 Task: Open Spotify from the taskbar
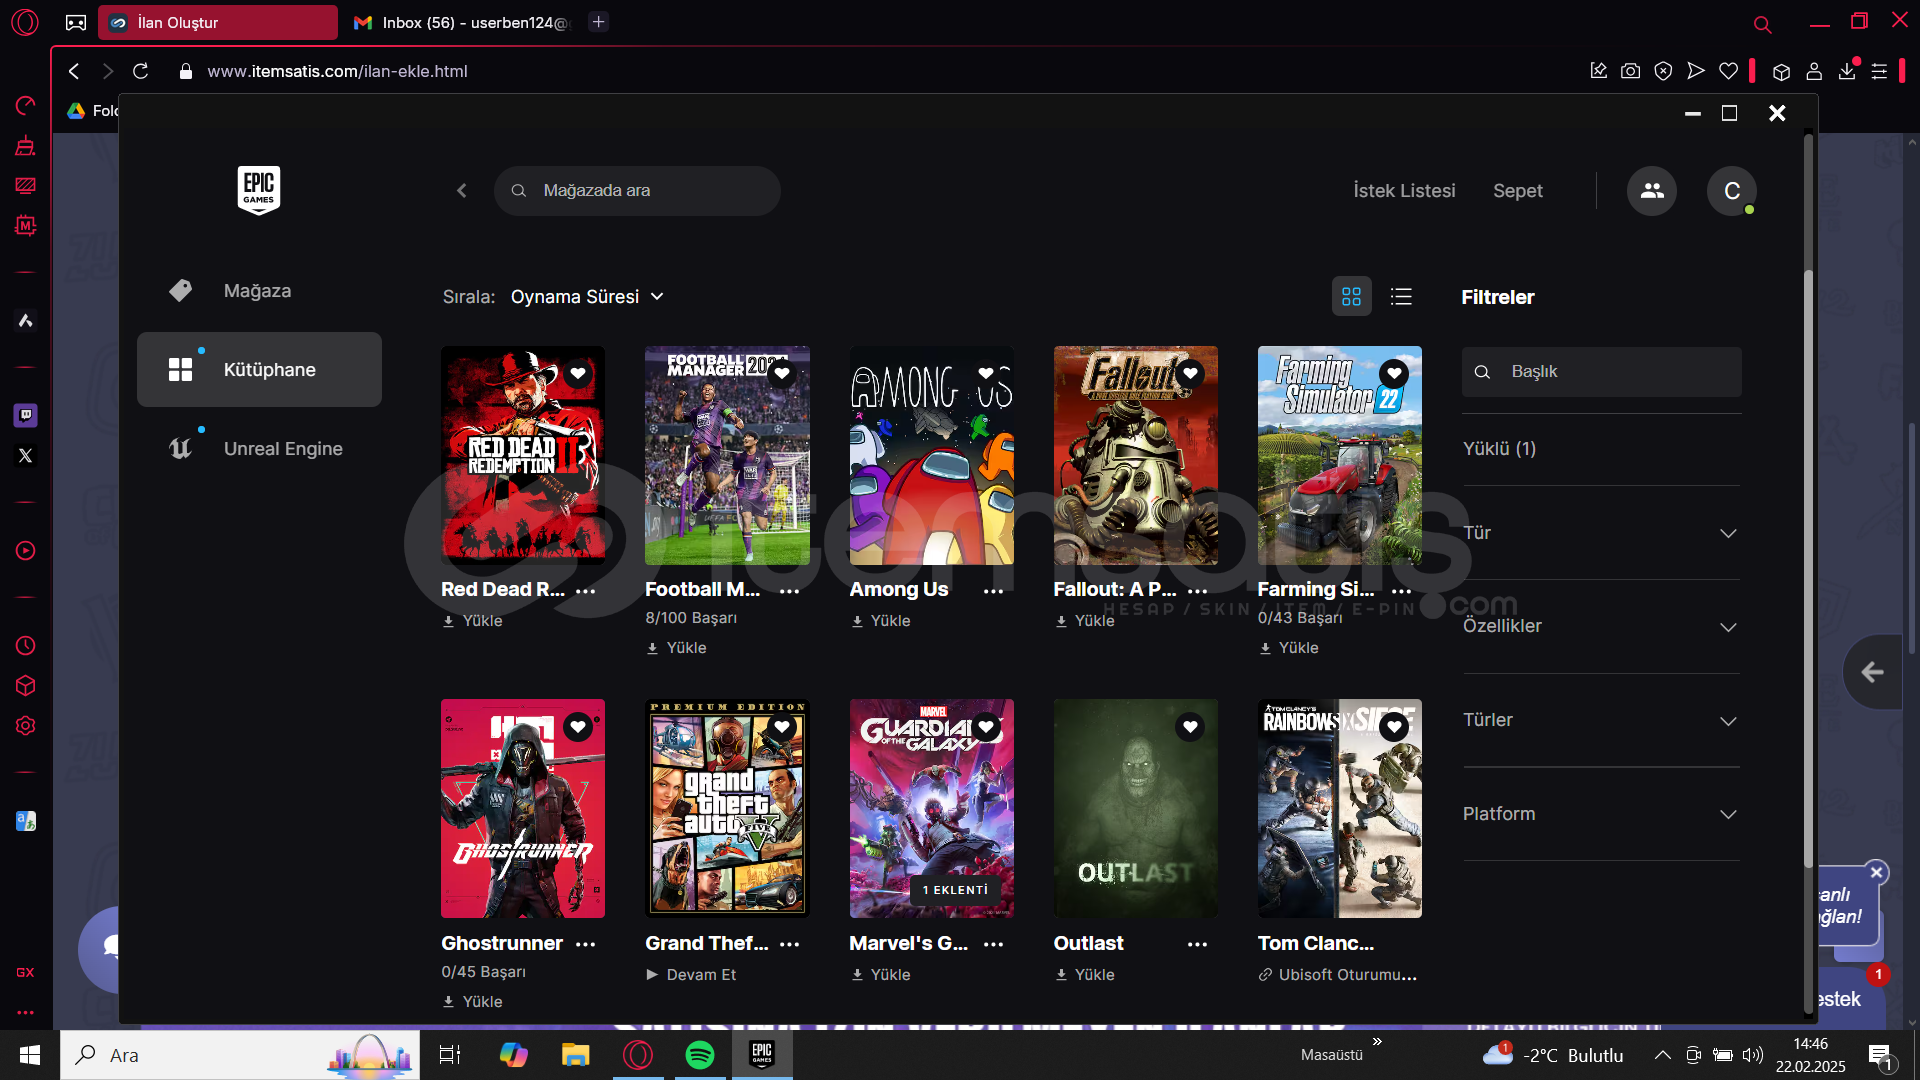click(x=700, y=1055)
